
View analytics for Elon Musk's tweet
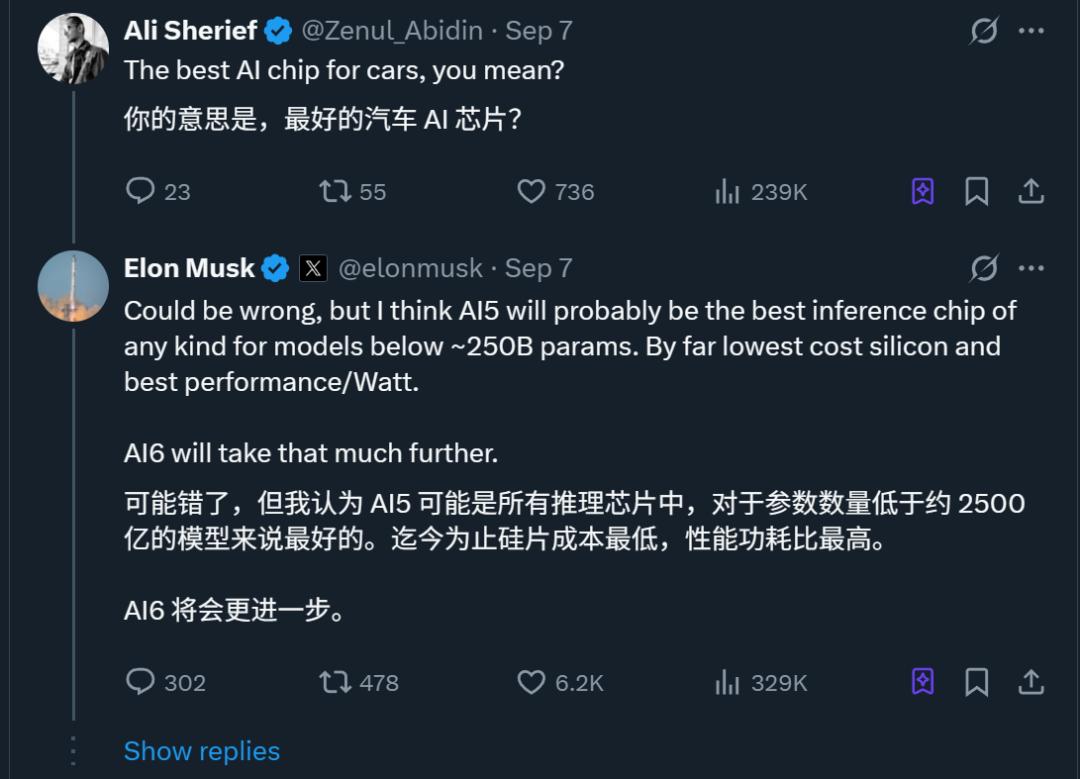coord(727,682)
